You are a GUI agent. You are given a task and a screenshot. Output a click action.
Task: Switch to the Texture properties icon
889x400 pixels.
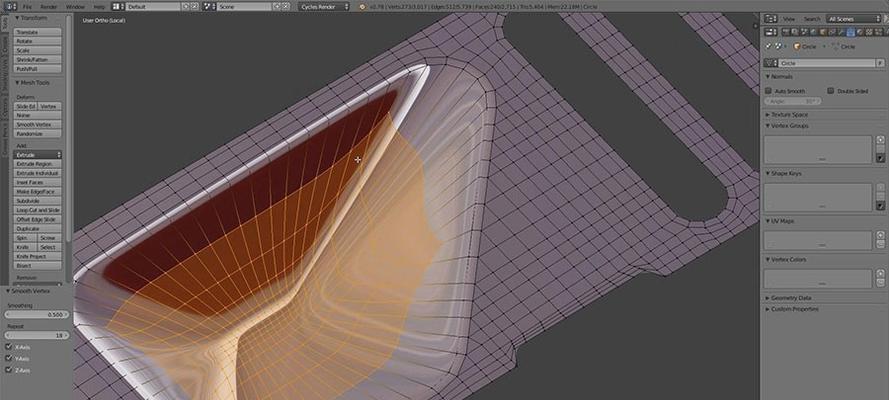click(869, 32)
